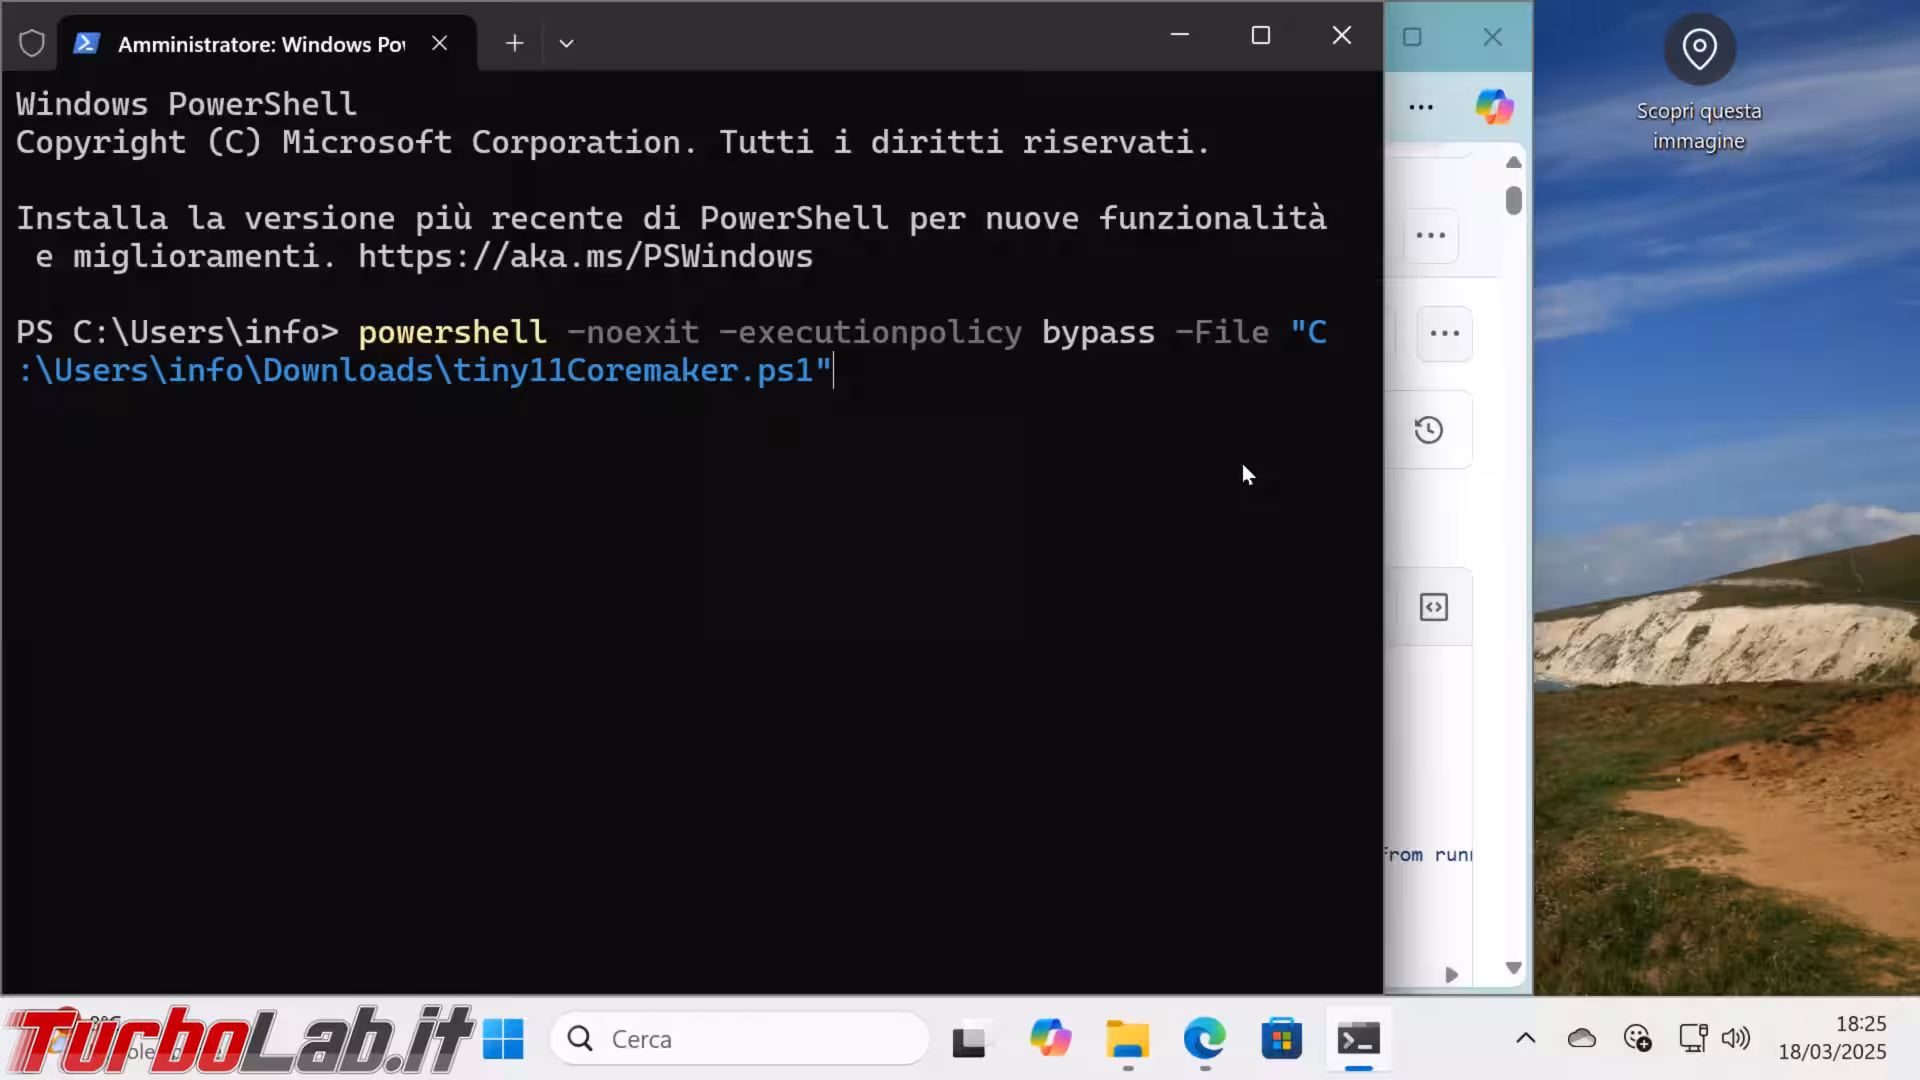Click the shield icon in terminal title bar
Screen dimensions: 1920x1080
[x=32, y=43]
